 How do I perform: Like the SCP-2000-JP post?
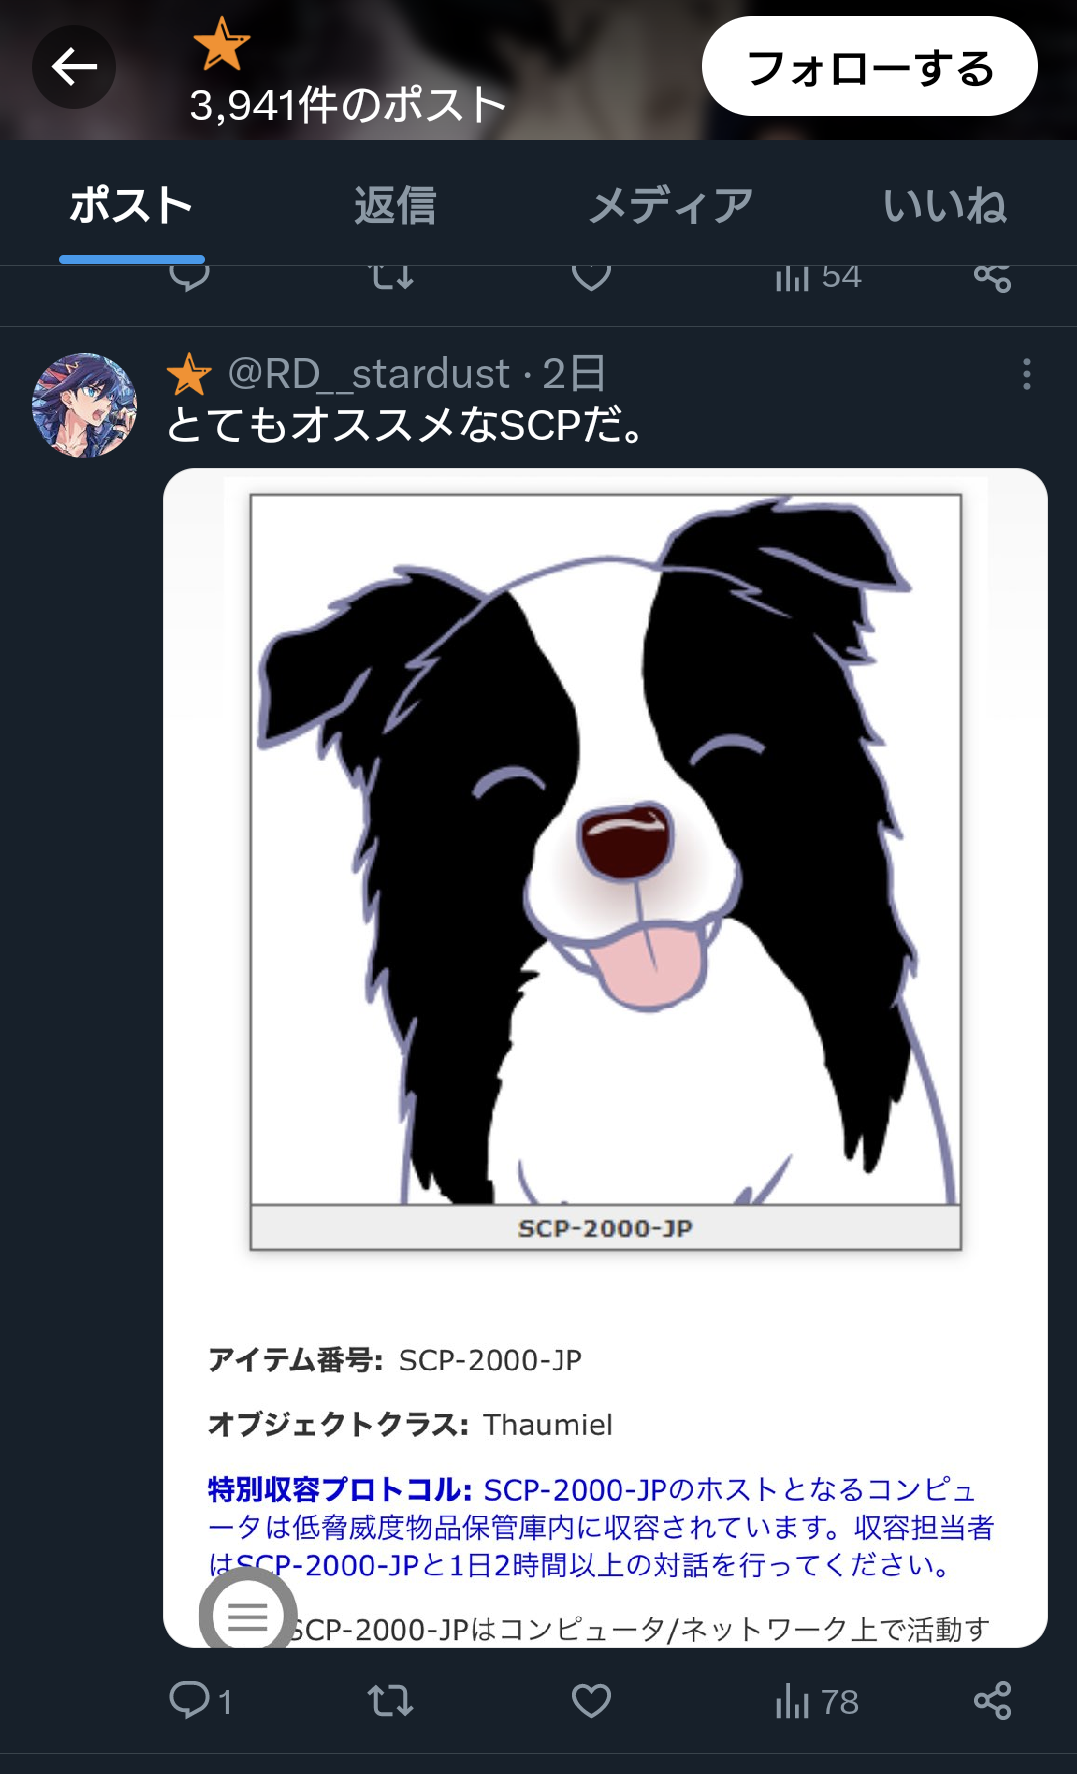tap(591, 1700)
